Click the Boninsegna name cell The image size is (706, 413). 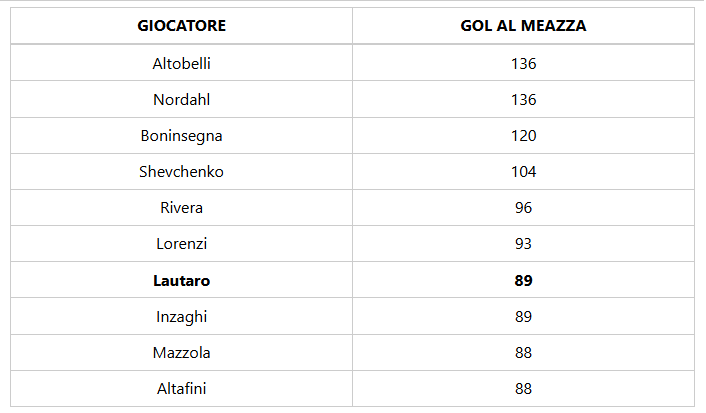(181, 136)
